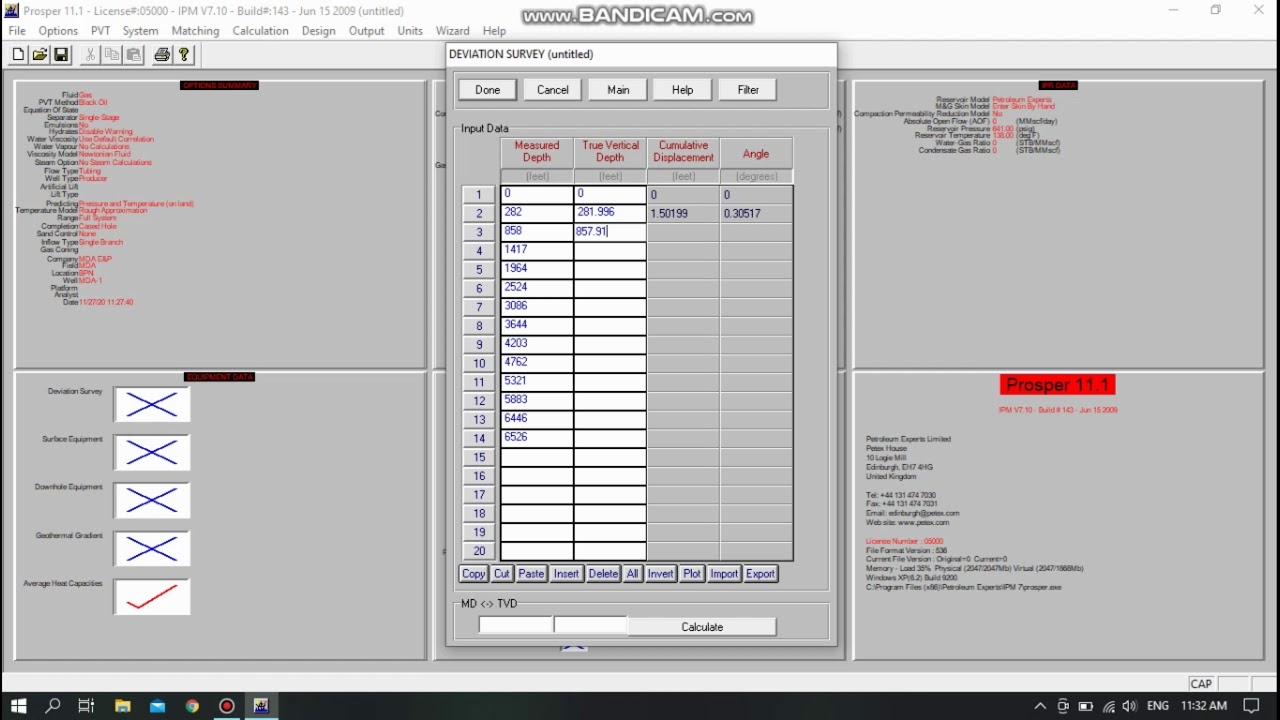Viewport: 1280px width, 720px height.
Task: Open the File menu
Action: click(x=17, y=31)
